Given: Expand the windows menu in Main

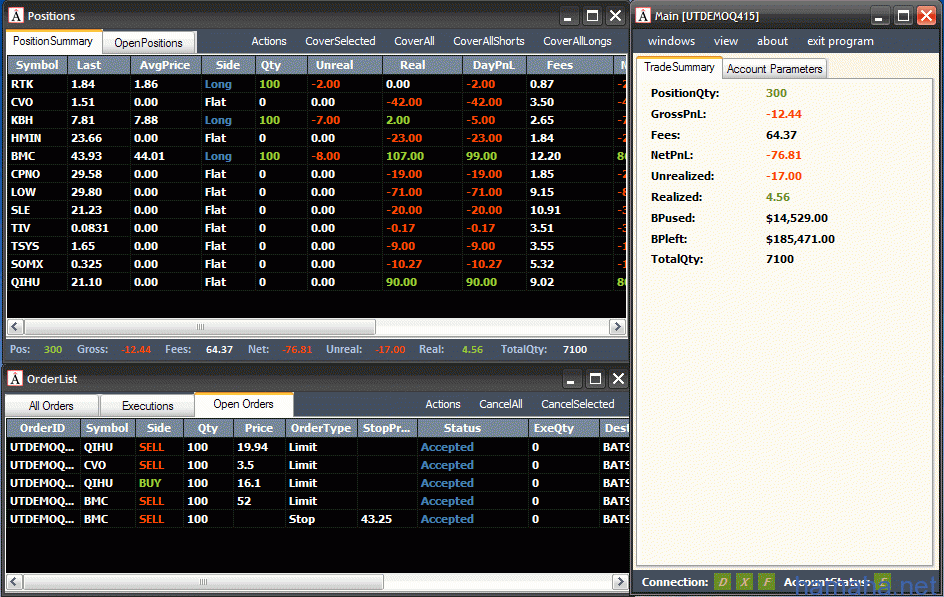Looking at the screenshot, I should click(x=671, y=42).
